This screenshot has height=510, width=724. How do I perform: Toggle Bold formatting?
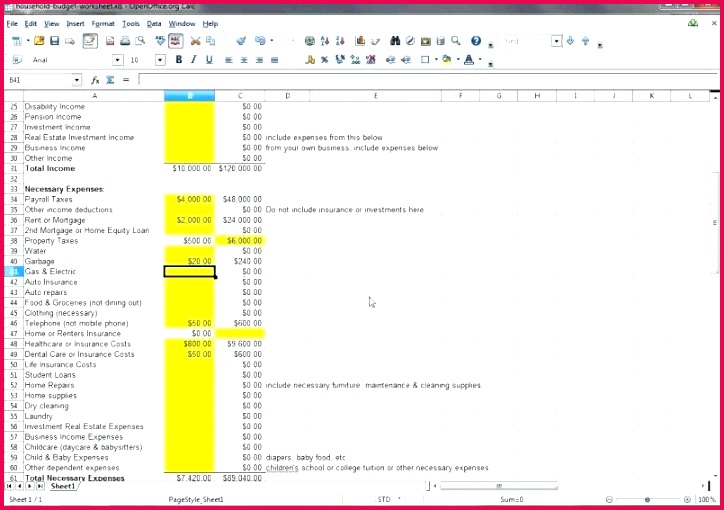(x=179, y=60)
